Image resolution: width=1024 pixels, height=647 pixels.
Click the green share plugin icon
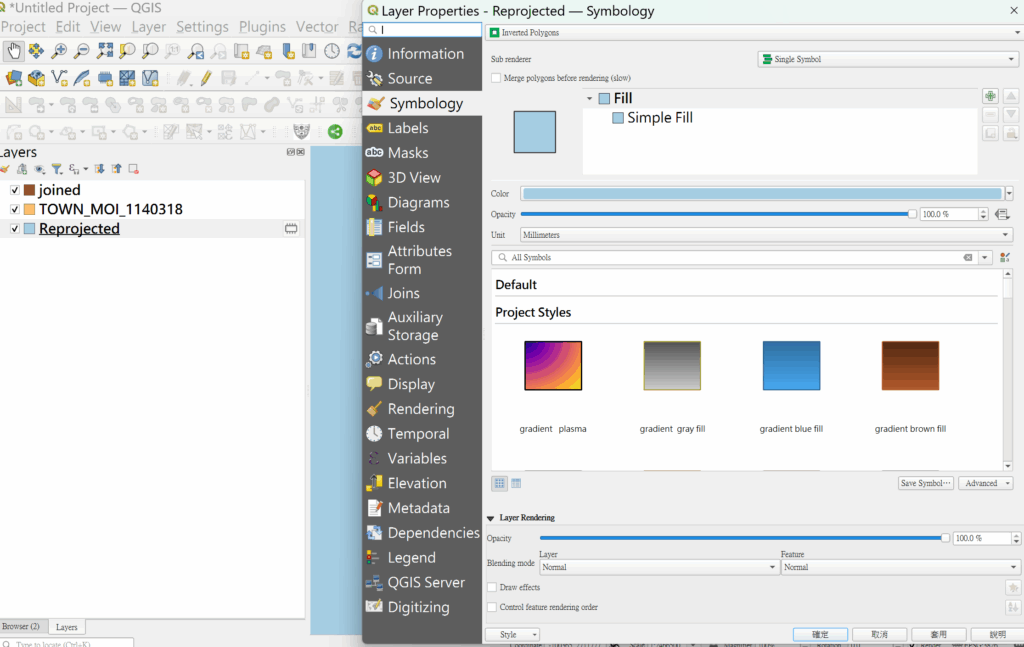[x=335, y=132]
